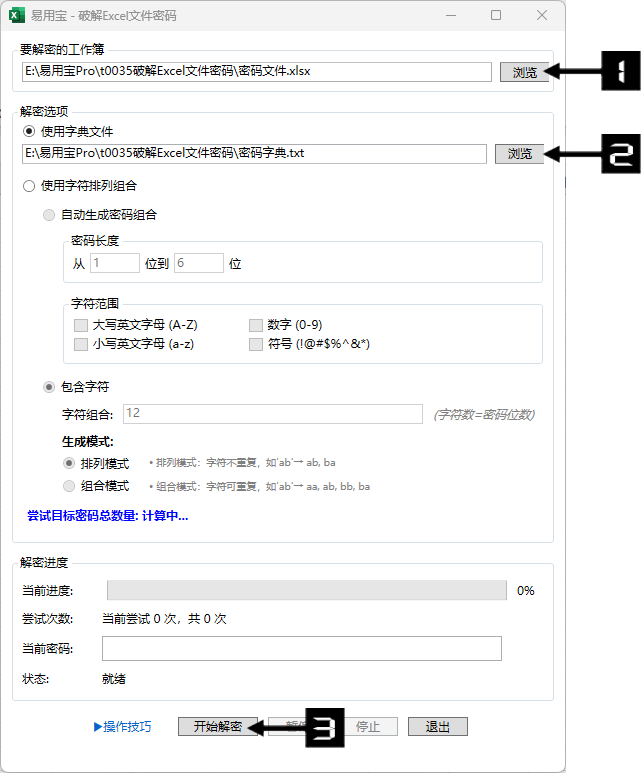
Task: Choose 自动生成密码组合 radio button
Action: point(49,215)
